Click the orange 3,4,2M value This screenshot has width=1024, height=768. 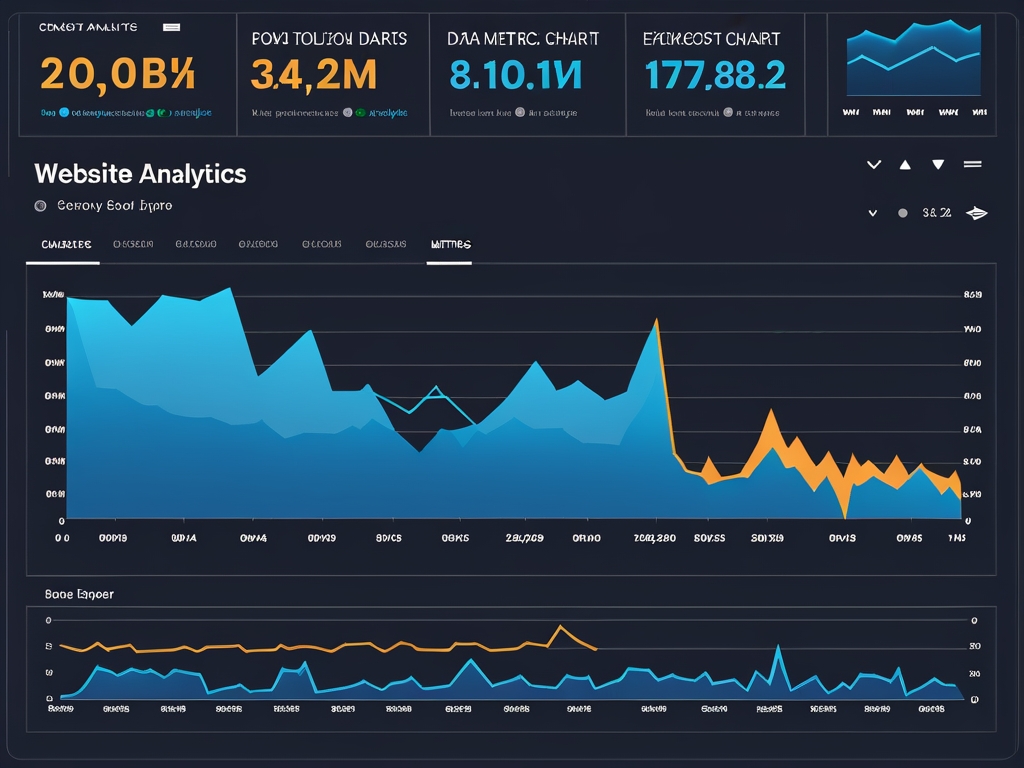(x=314, y=74)
